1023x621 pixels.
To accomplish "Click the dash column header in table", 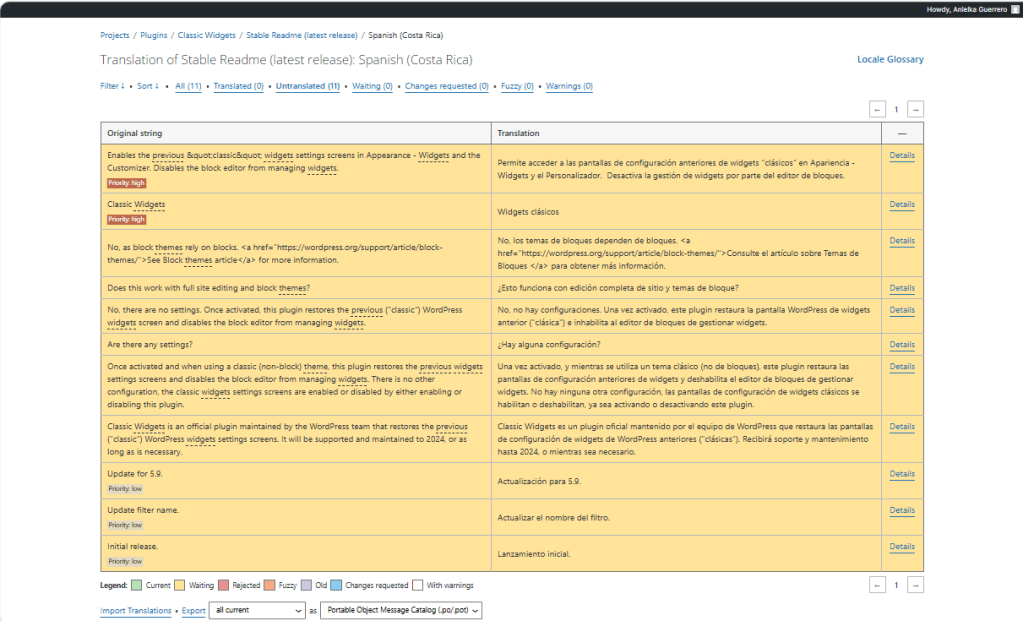I will point(902,133).
